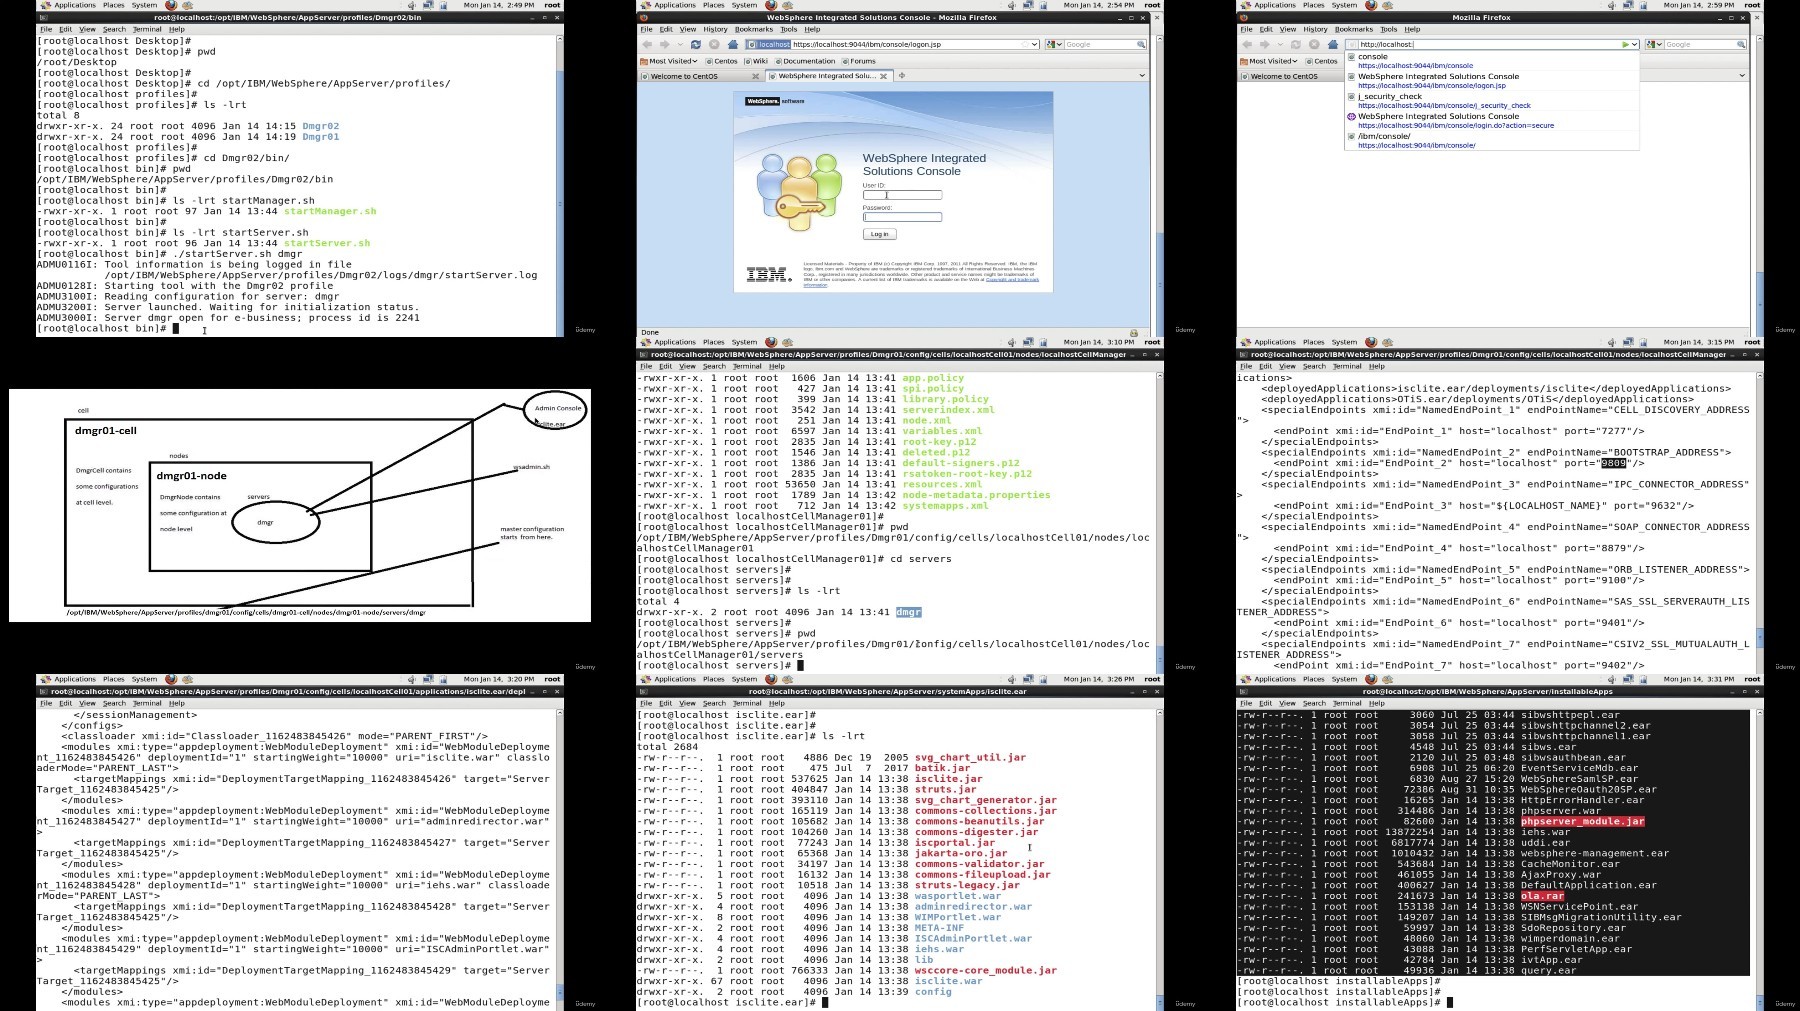Open Bookmarks menu in WebSphere Console Firefox window
This screenshot has height=1011, width=1800.
(754, 29)
